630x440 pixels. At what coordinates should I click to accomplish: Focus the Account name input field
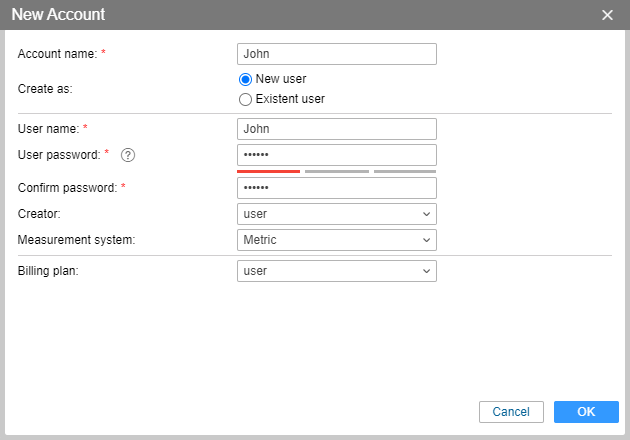tap(336, 54)
